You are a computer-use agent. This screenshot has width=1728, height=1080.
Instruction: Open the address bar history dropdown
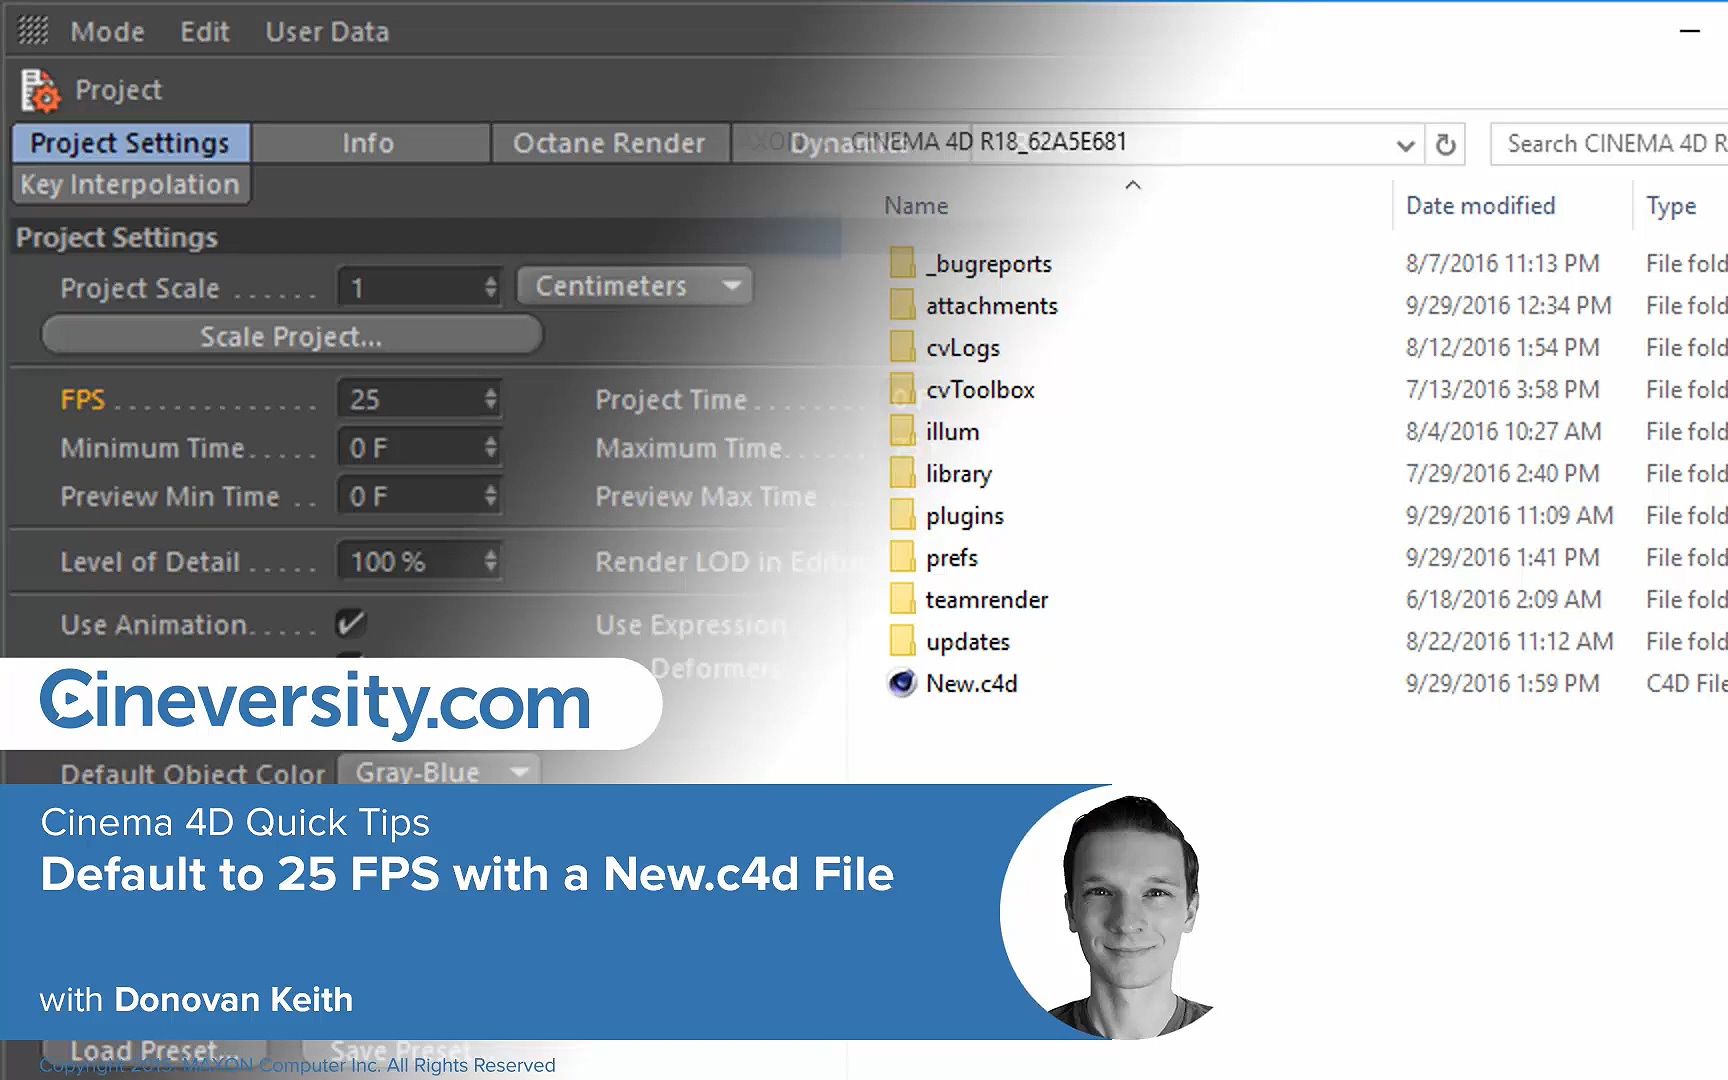tap(1405, 143)
